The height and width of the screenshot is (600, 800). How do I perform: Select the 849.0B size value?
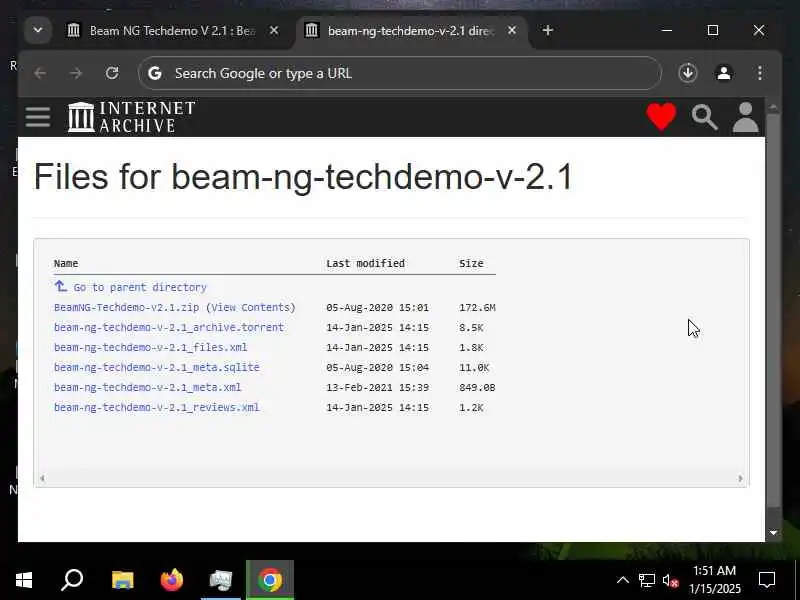coord(477,388)
